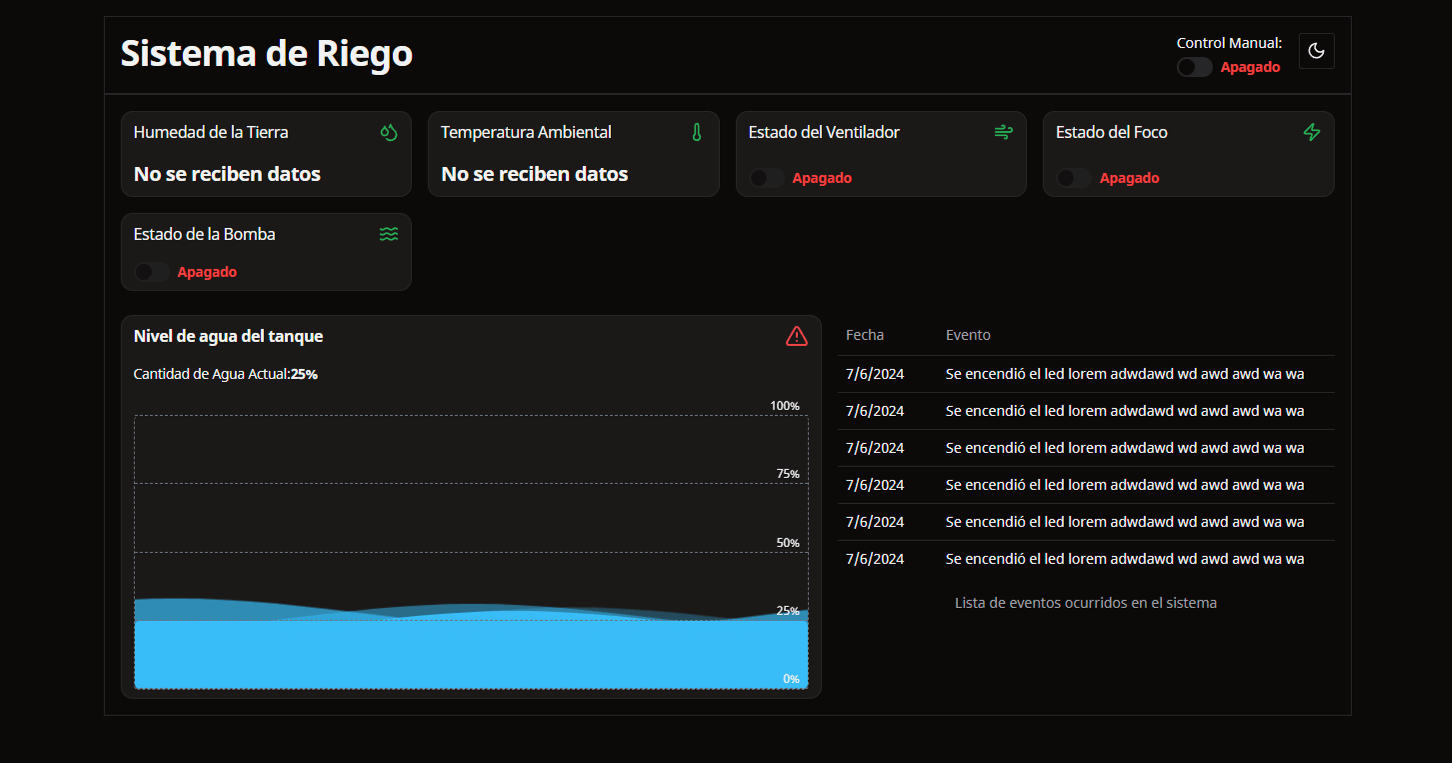Click the Control Manual label
The width and height of the screenshot is (1452, 763).
coord(1229,43)
